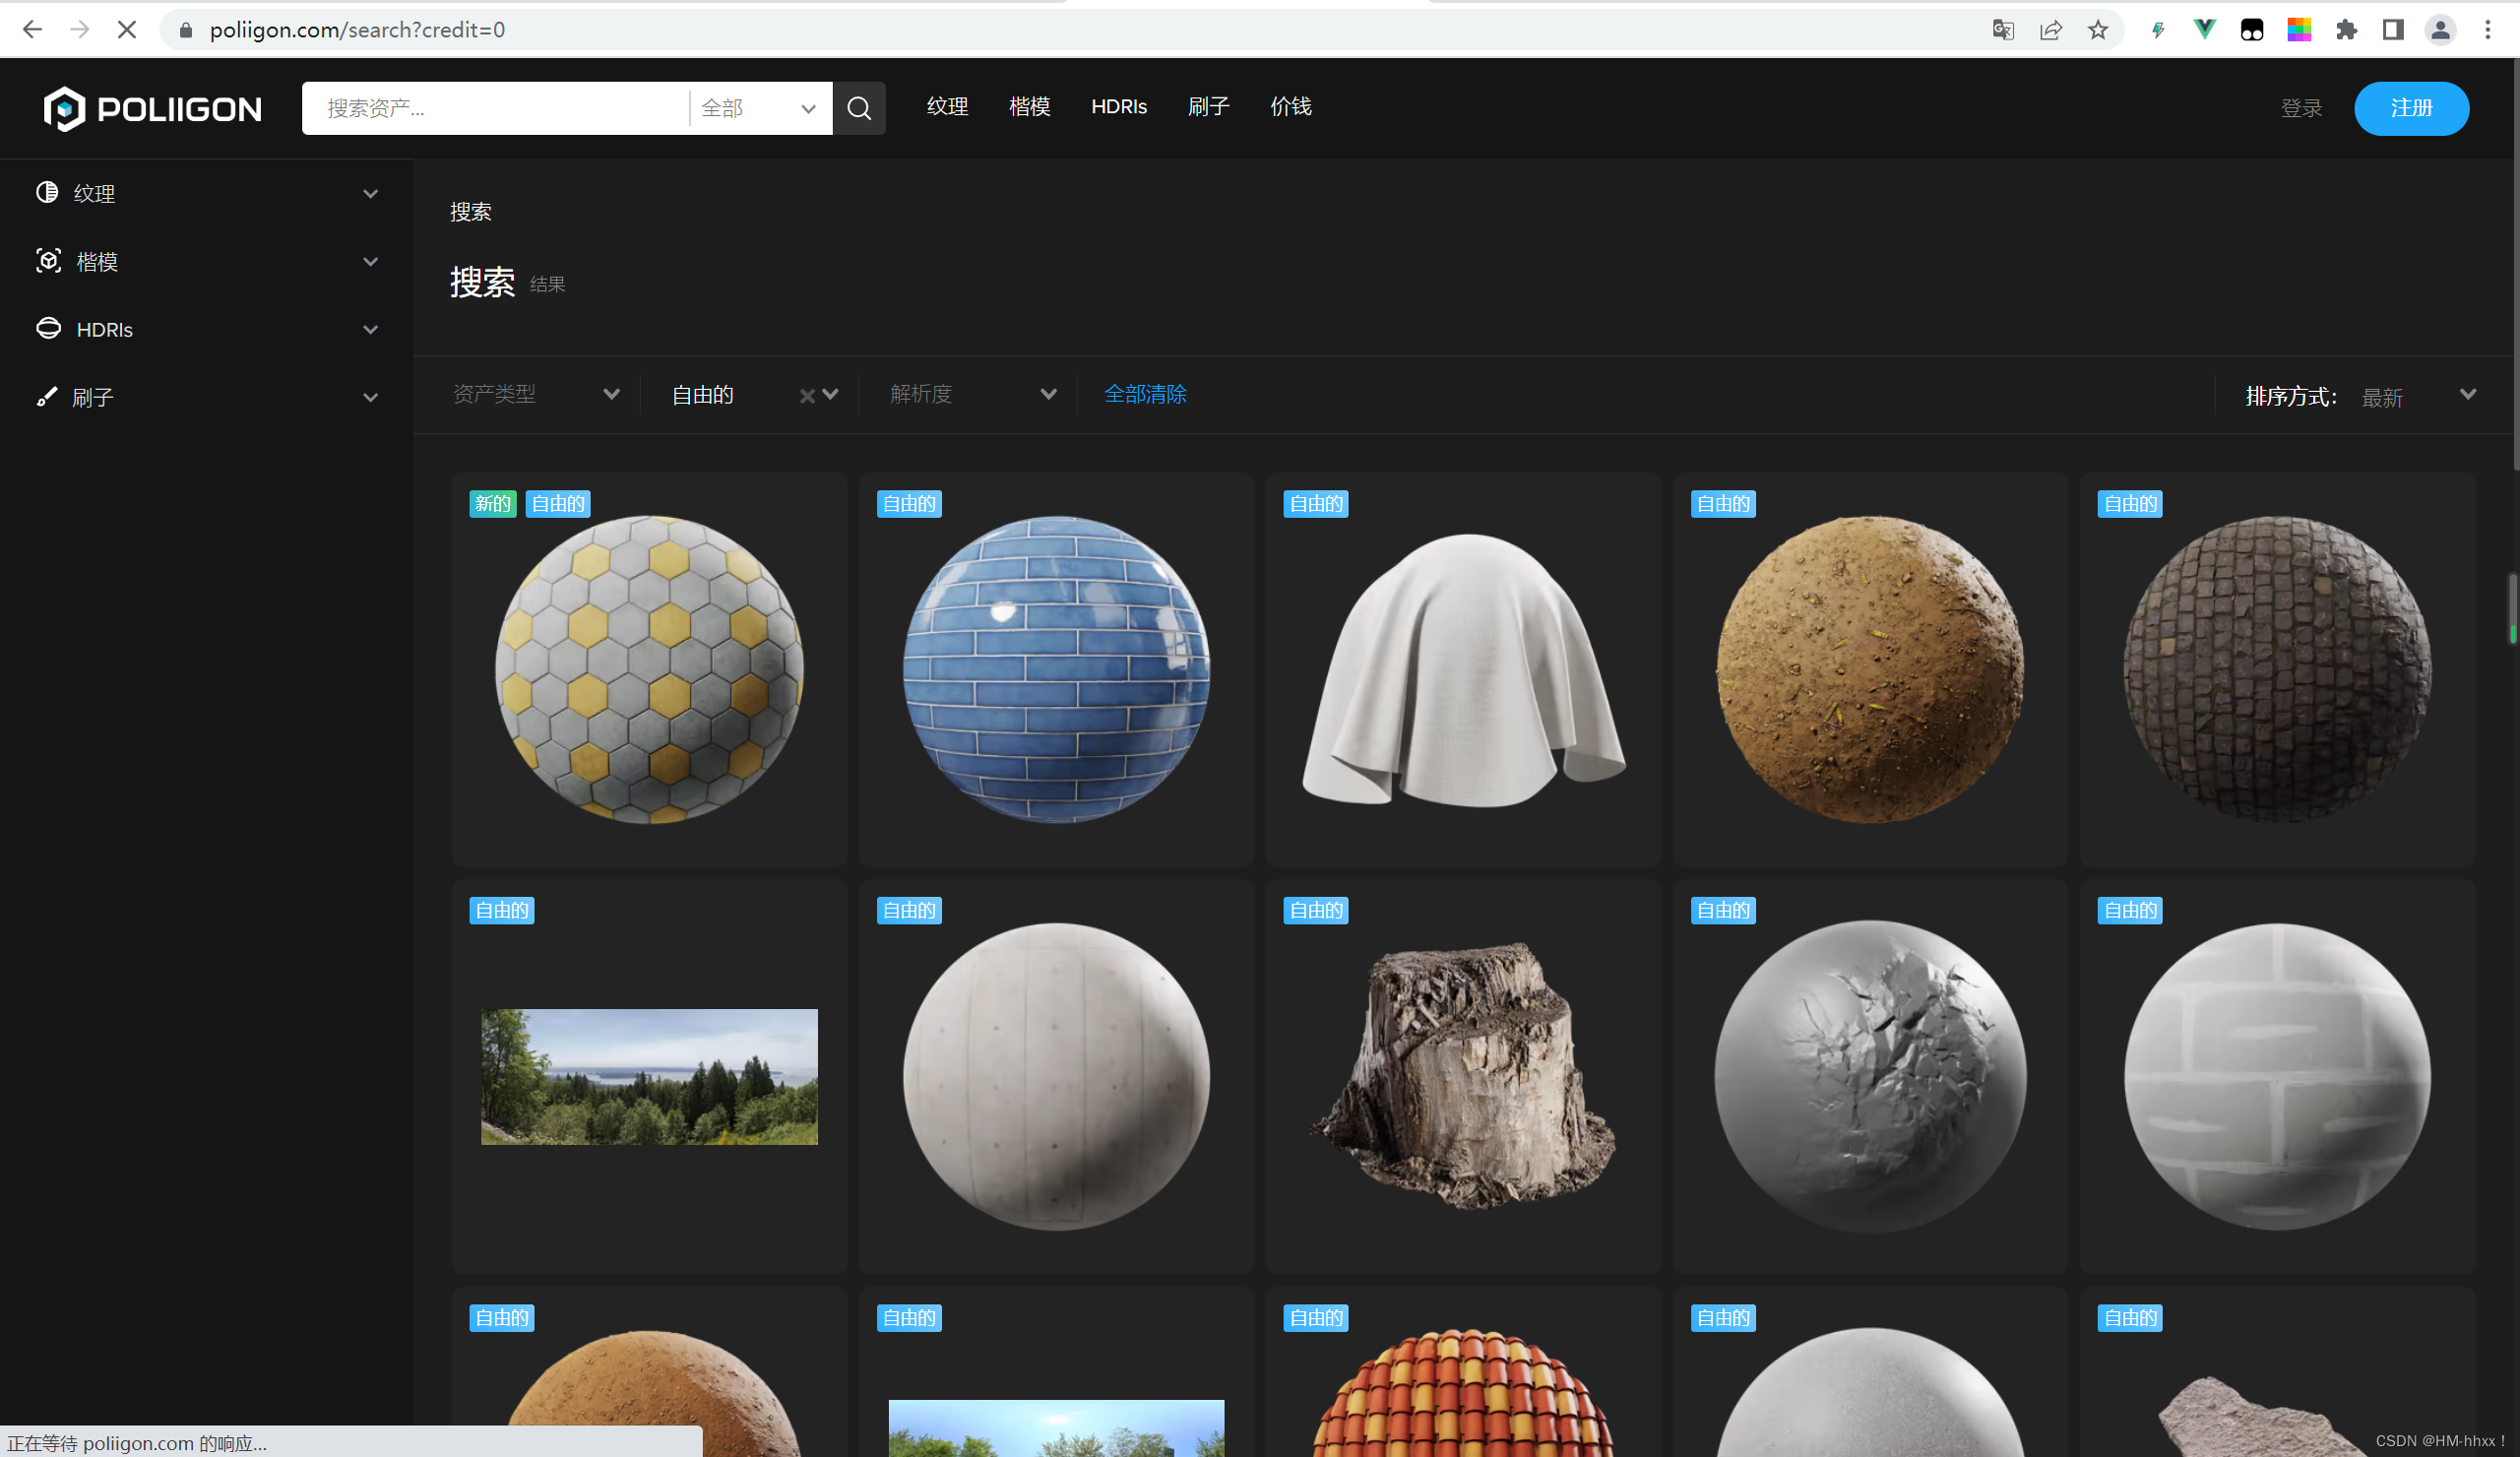Bookmark this page with star icon

[x=2098, y=30]
